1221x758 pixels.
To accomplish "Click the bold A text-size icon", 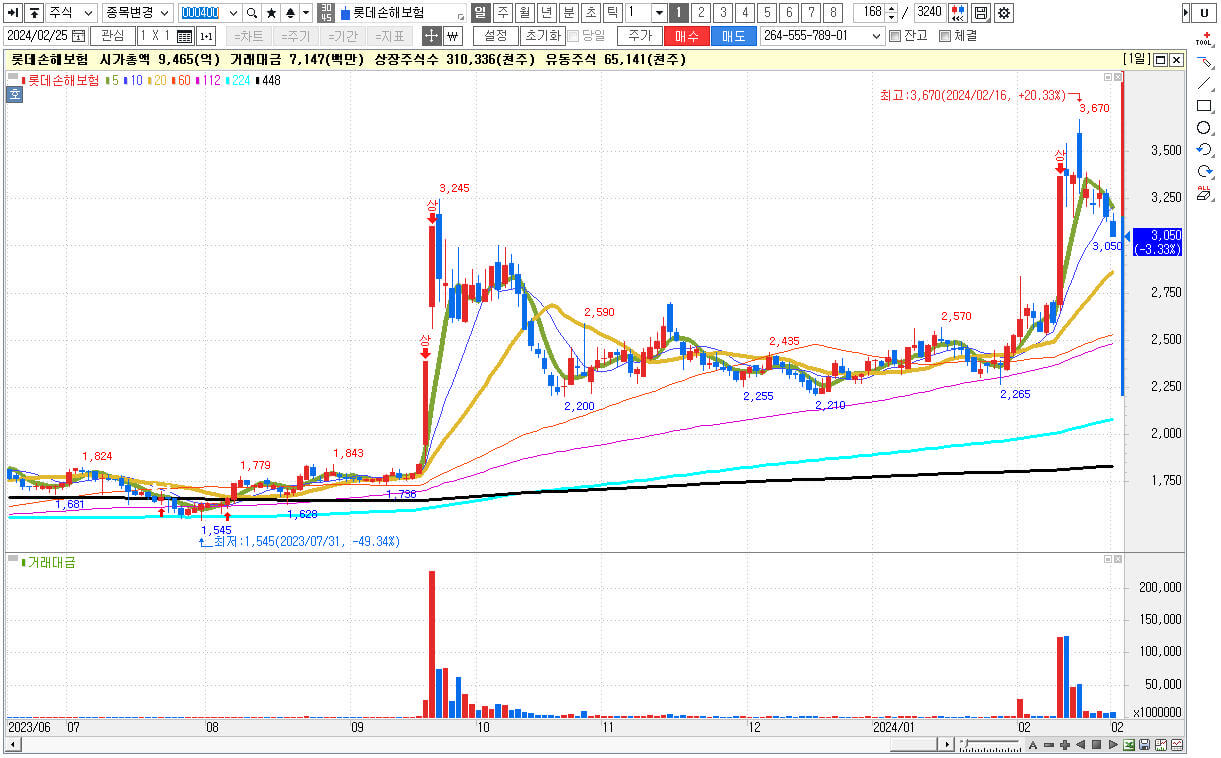I will (1033, 745).
